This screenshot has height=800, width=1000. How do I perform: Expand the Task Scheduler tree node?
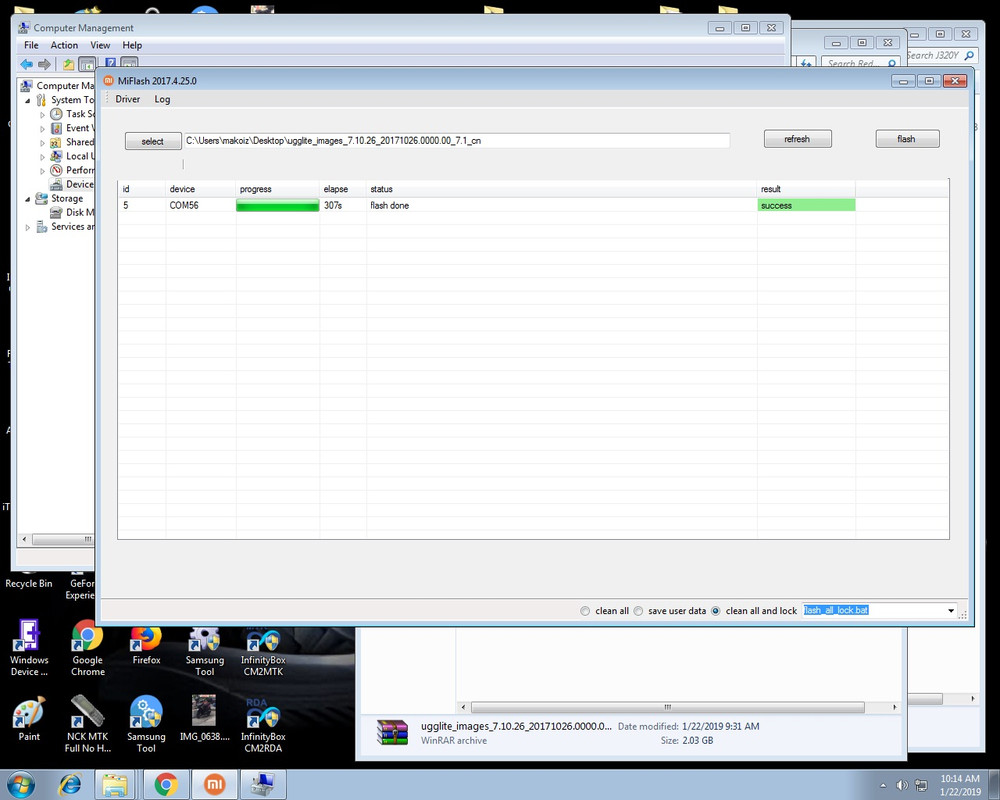click(x=43, y=115)
